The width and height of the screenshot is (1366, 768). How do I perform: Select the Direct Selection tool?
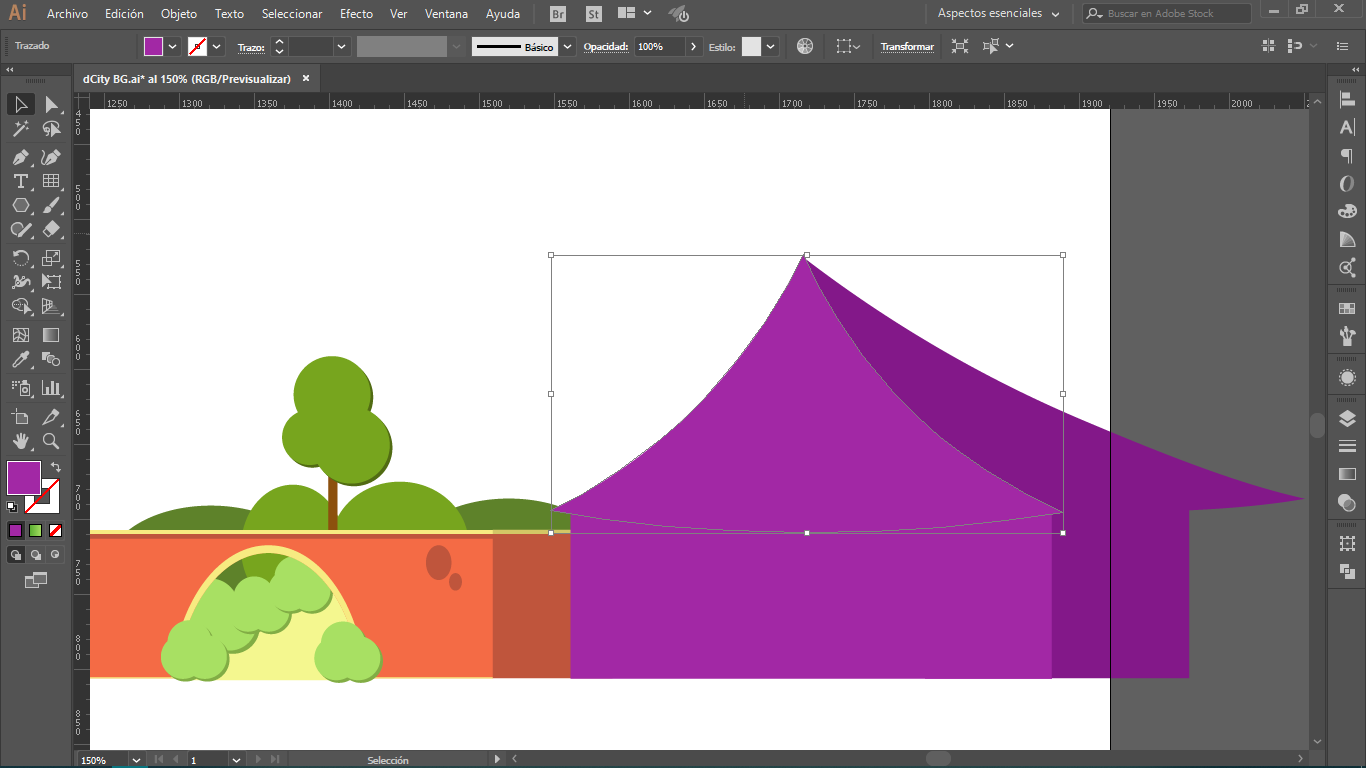(51, 105)
